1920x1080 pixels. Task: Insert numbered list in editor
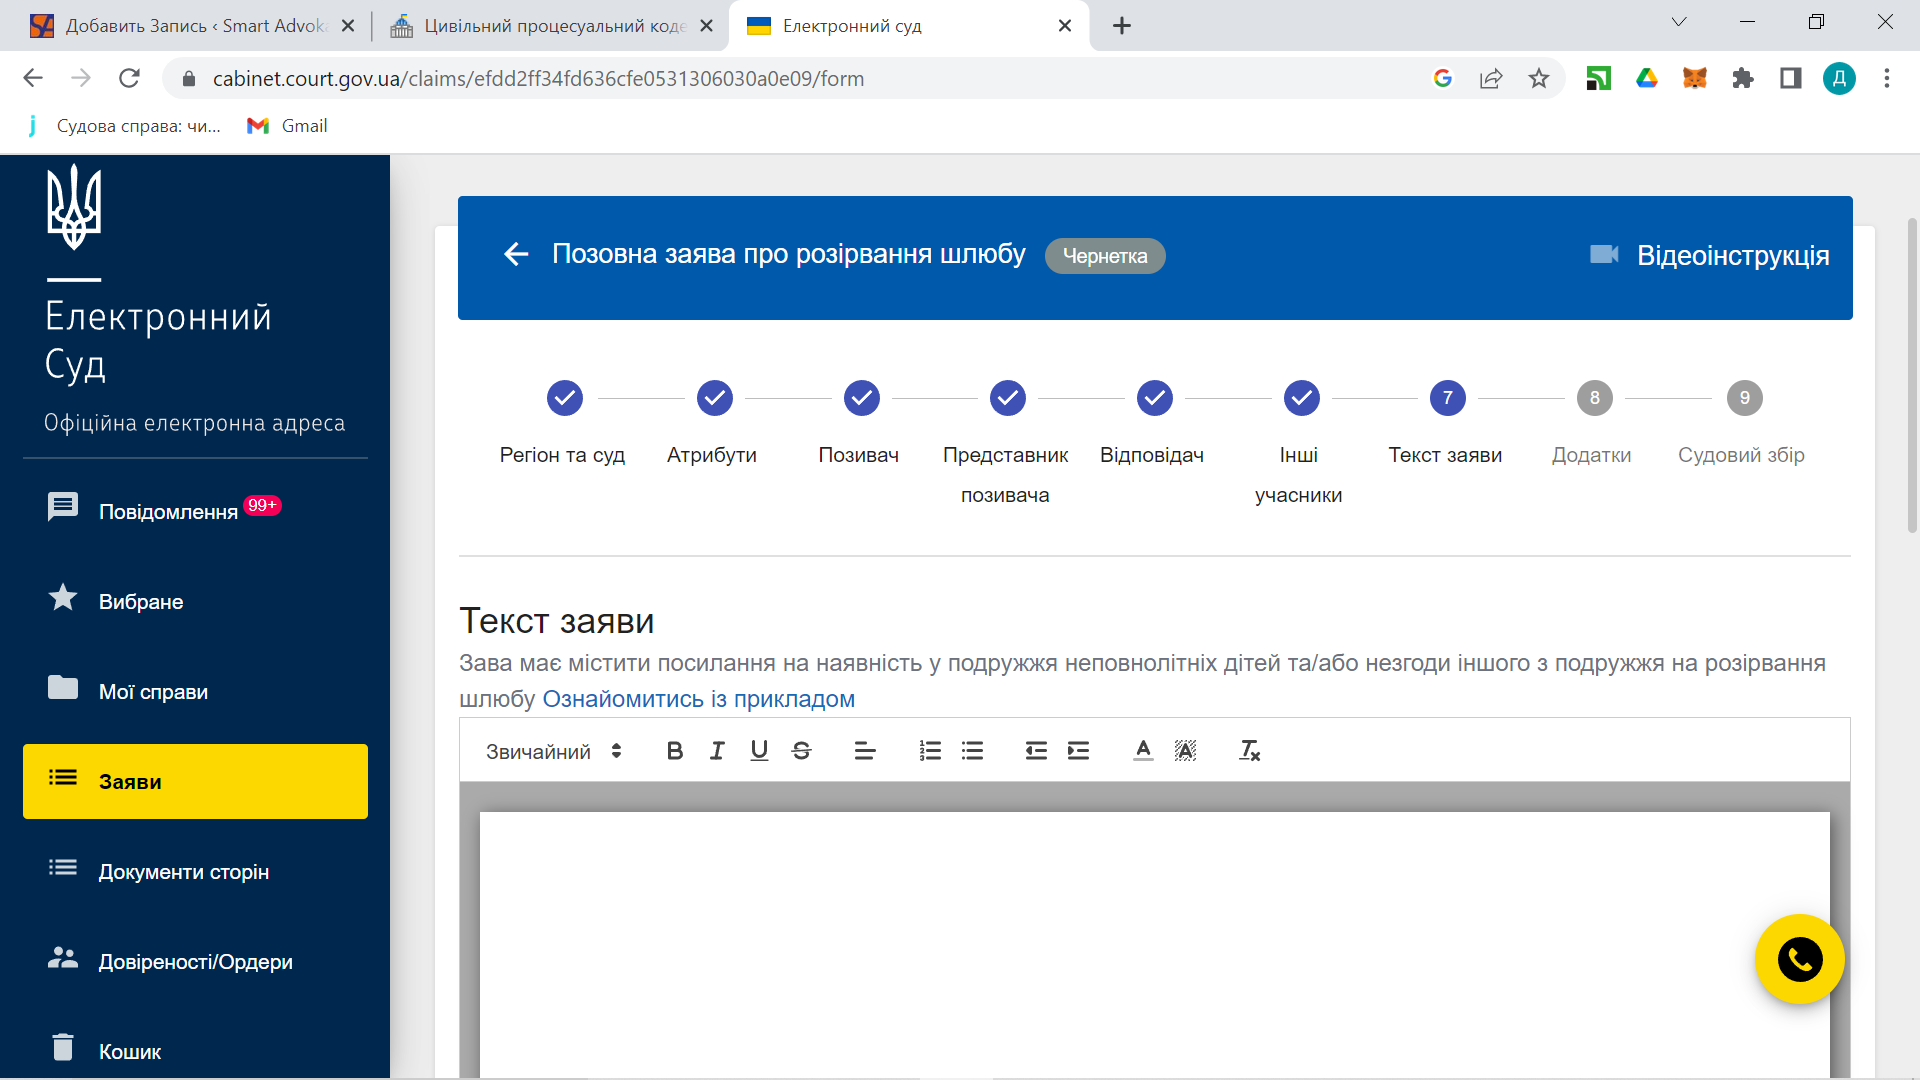pos(930,751)
